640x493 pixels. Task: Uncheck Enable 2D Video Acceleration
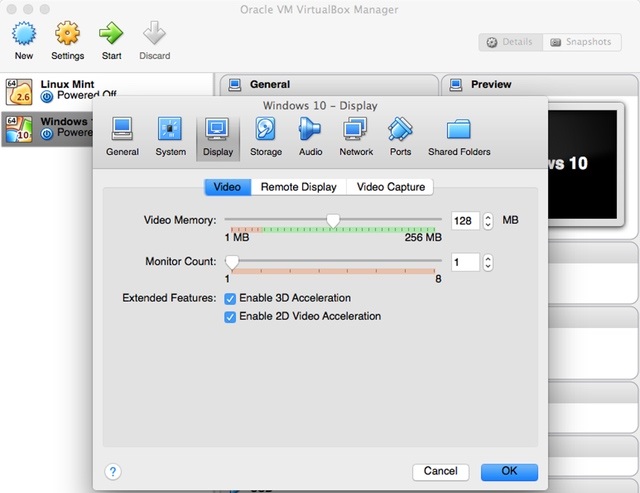pos(230,317)
